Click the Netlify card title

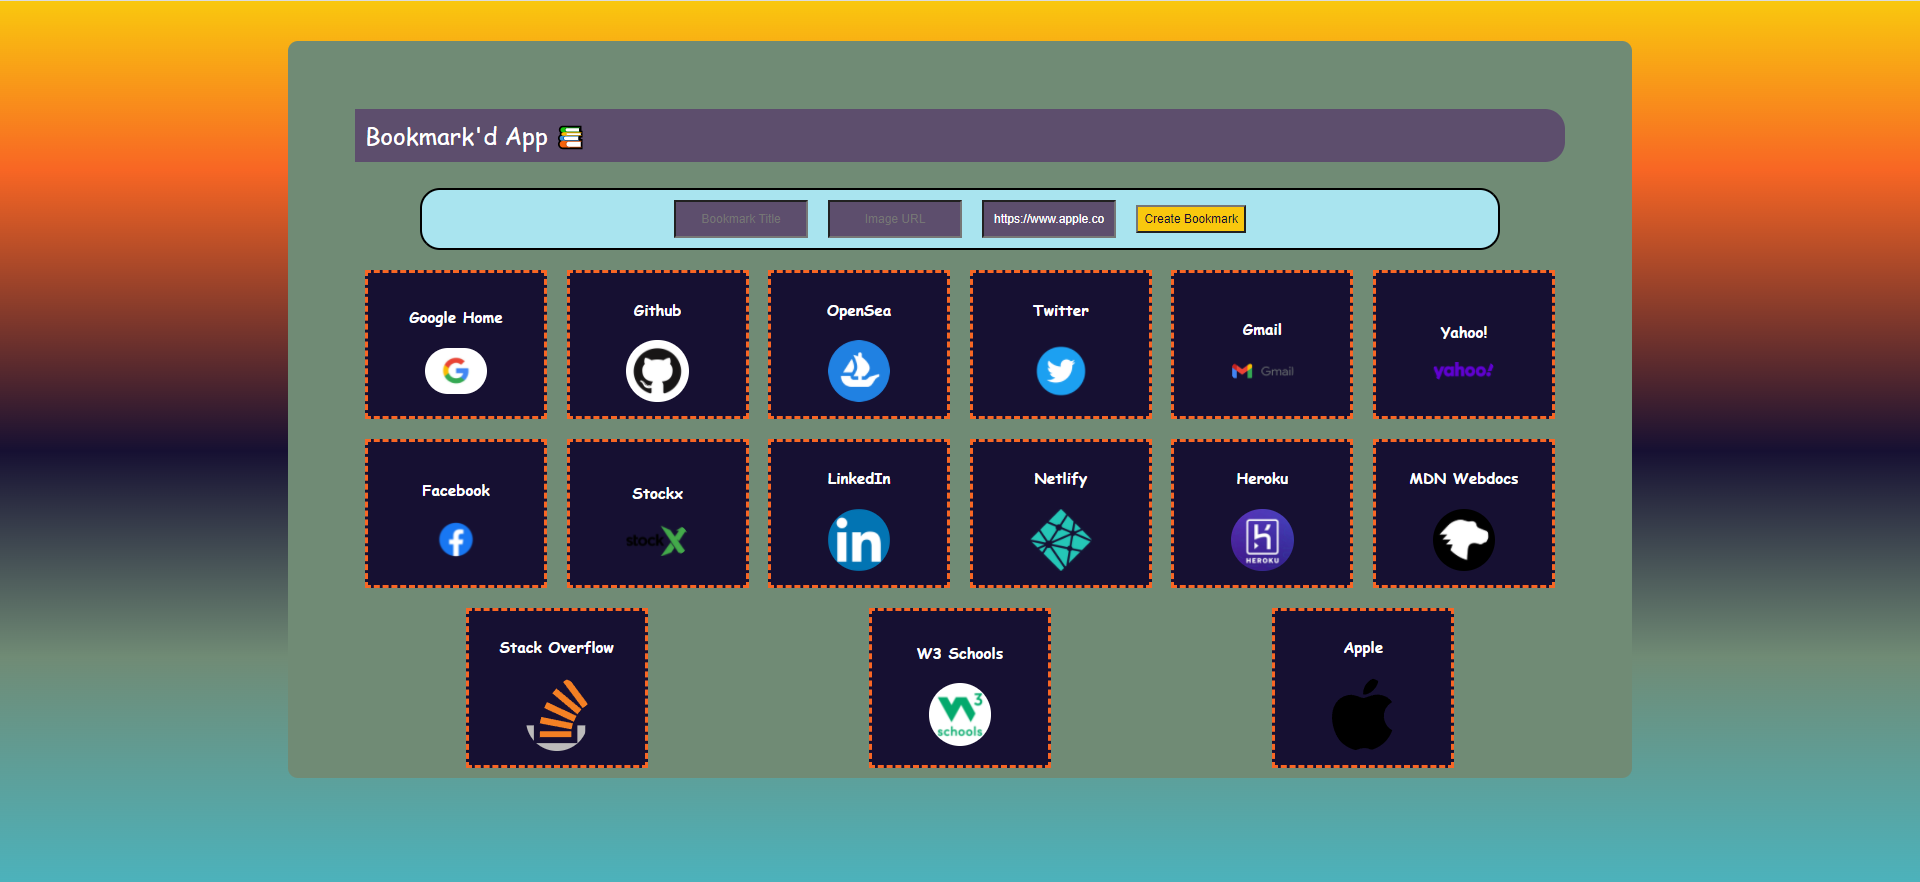coord(1061,479)
